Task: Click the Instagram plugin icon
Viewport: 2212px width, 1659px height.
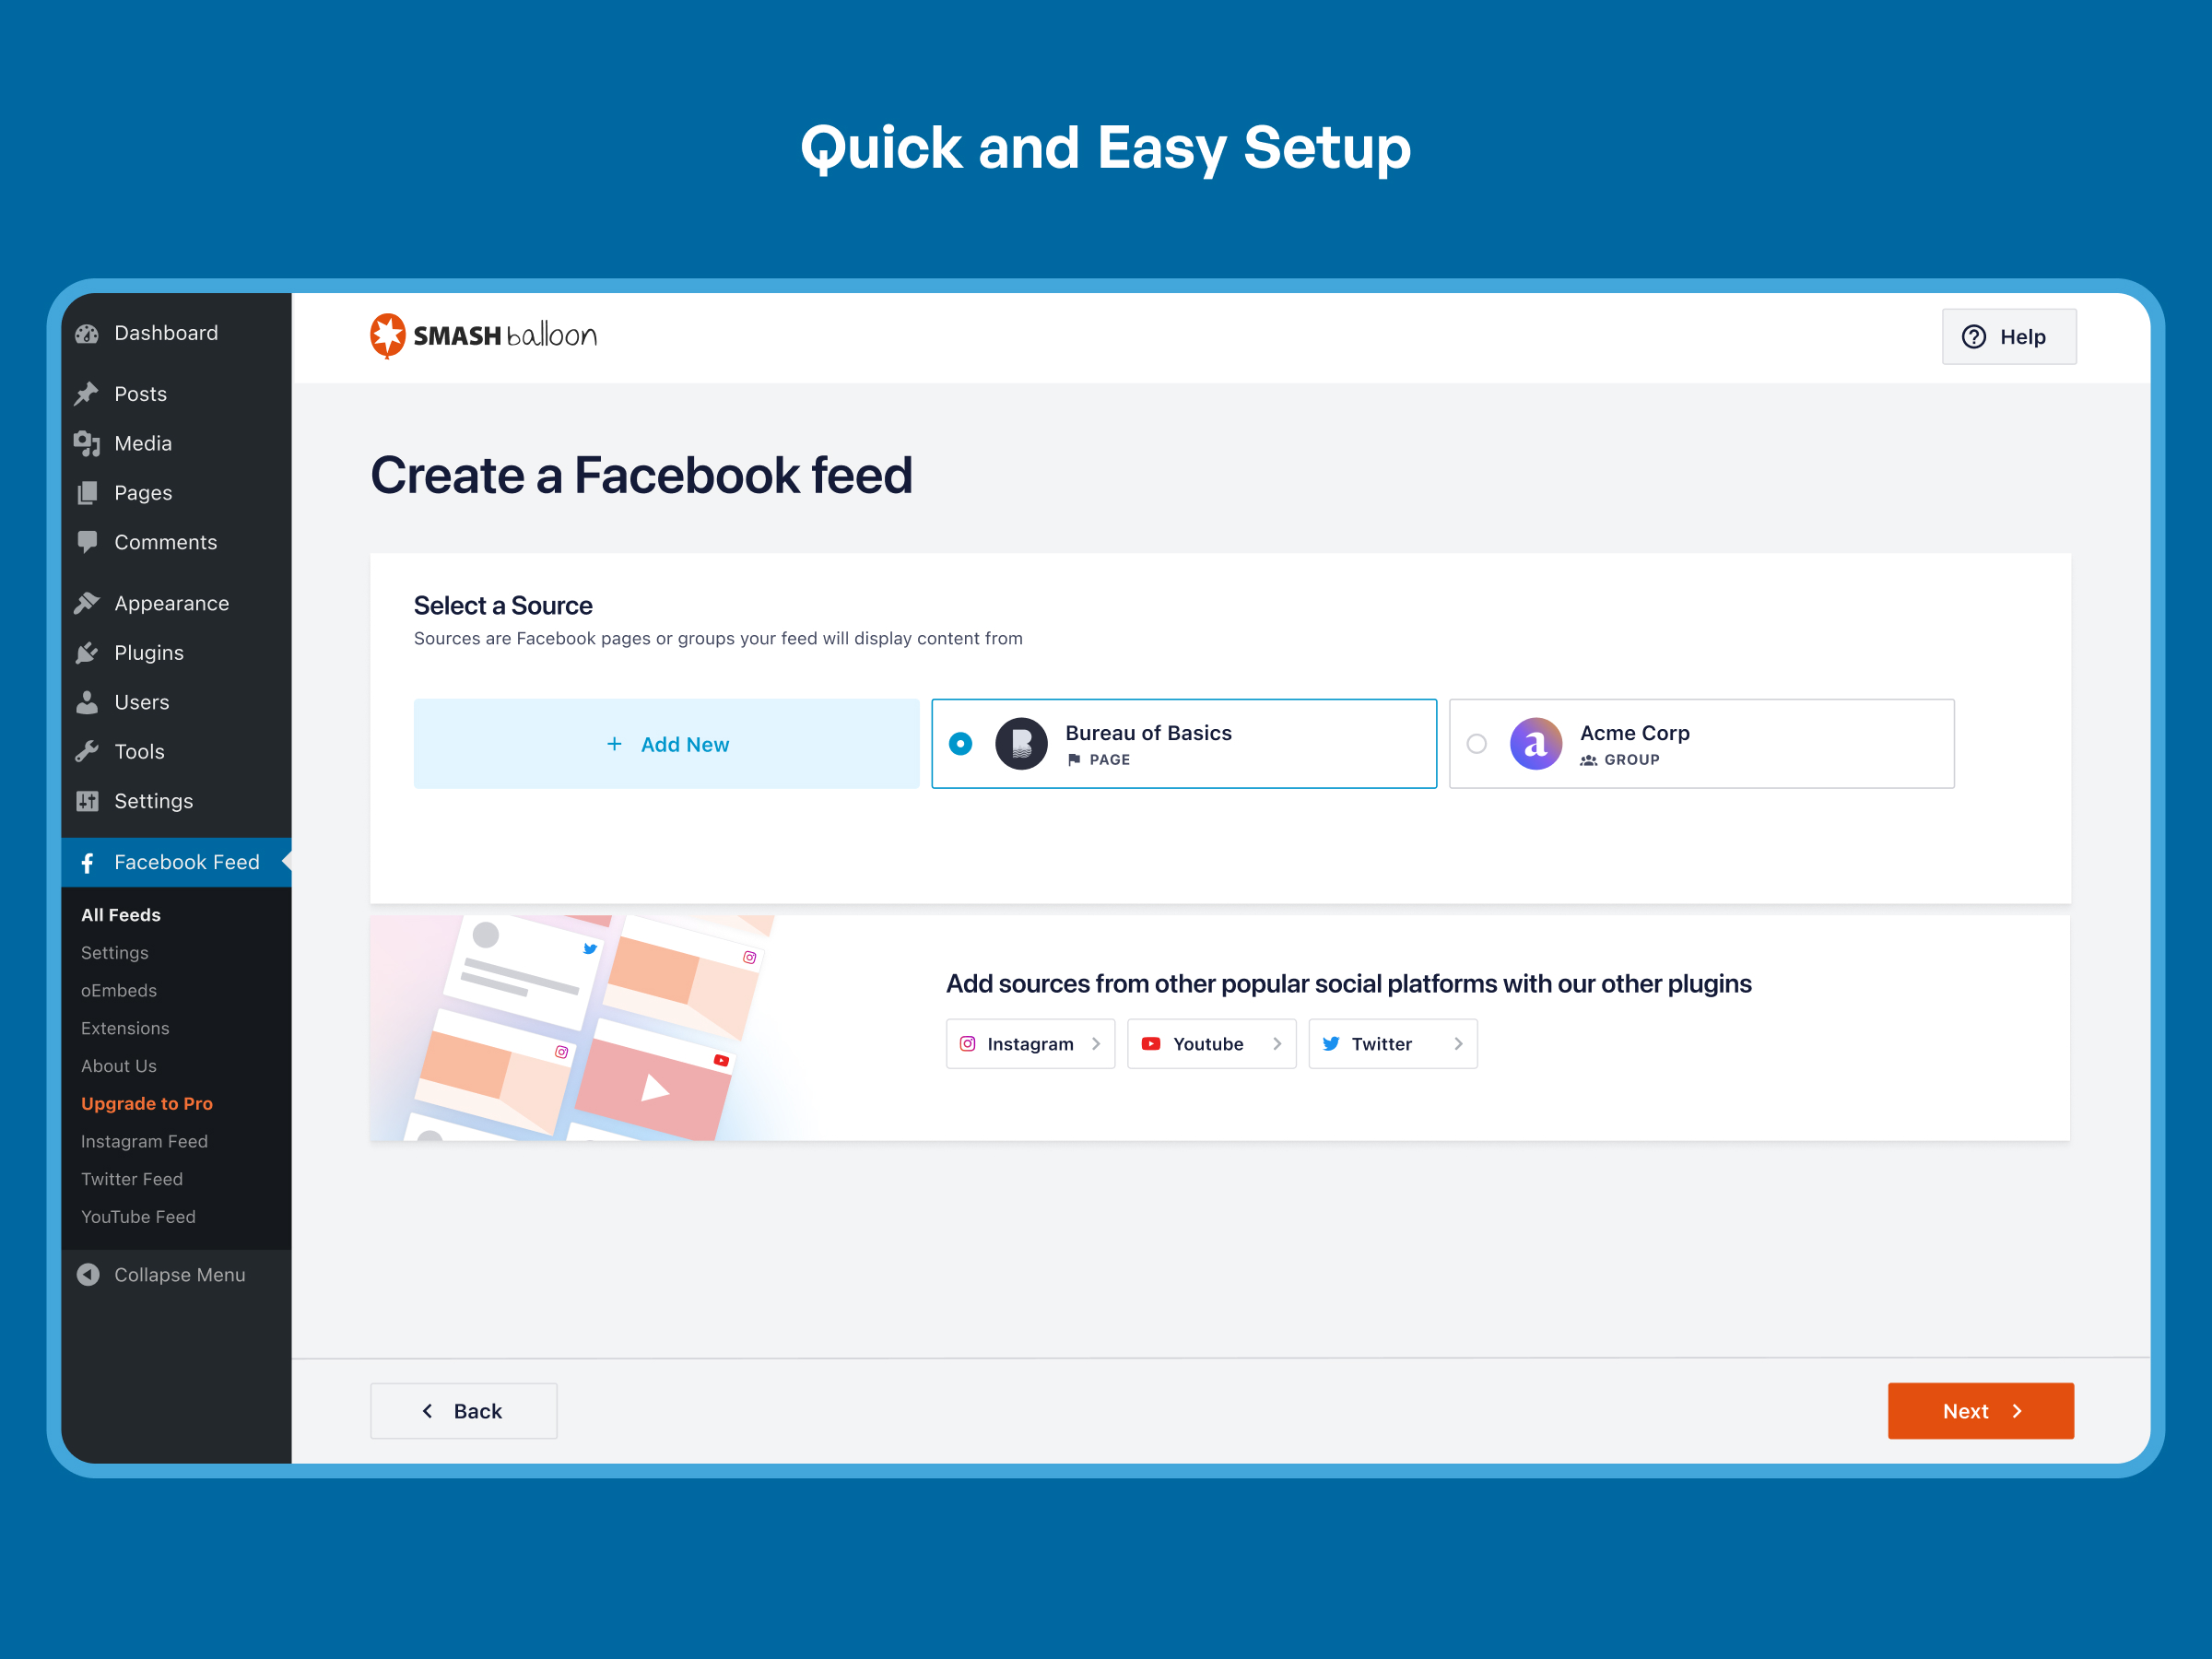Action: [x=967, y=1044]
